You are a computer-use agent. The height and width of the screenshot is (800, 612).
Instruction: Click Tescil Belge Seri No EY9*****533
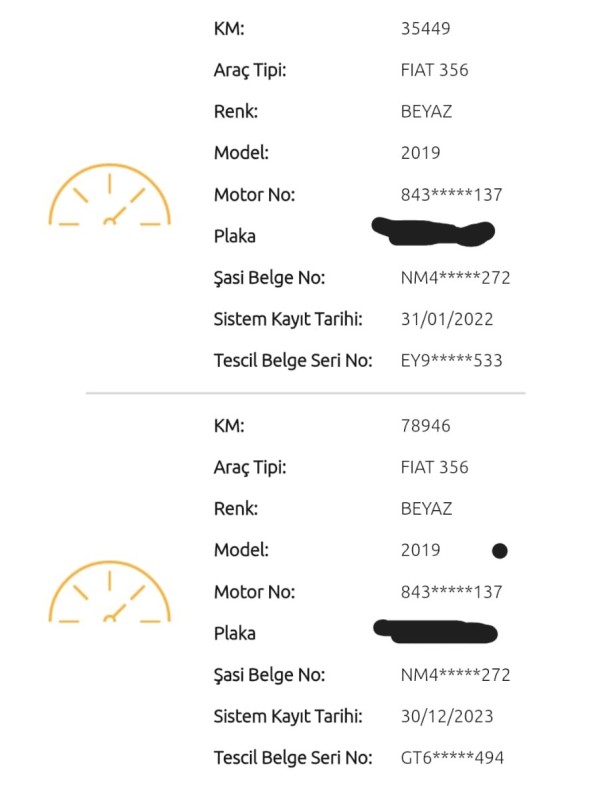click(451, 361)
